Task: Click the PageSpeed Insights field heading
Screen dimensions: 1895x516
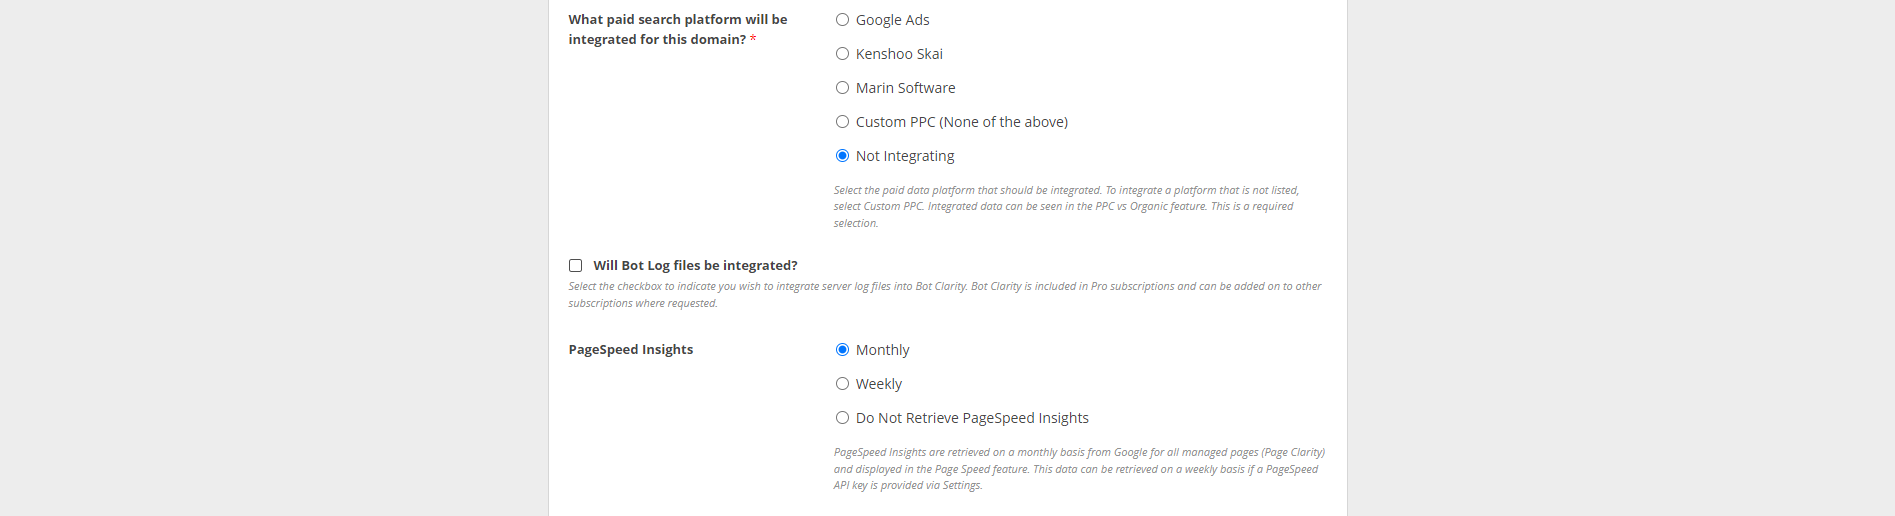Action: [630, 350]
